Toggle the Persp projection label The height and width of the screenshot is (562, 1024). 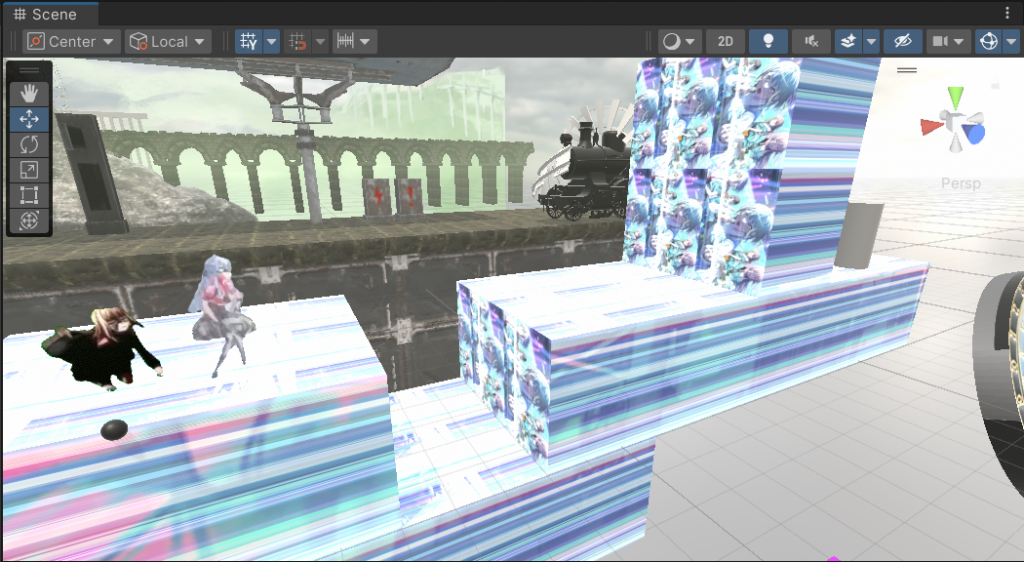tap(961, 183)
